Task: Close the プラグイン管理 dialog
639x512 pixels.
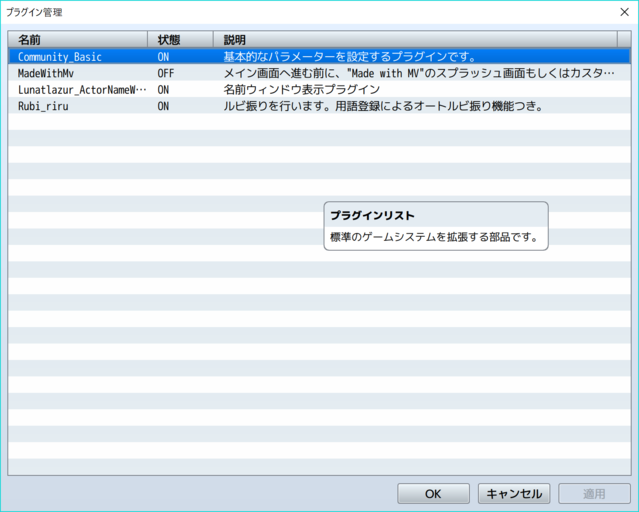Action: point(624,12)
